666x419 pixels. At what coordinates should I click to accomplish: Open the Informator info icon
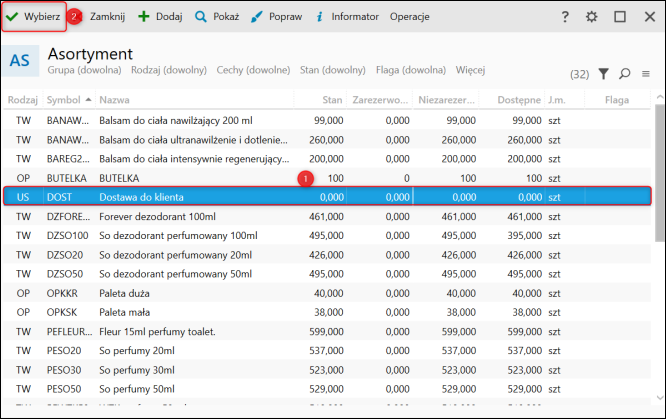[x=319, y=17]
